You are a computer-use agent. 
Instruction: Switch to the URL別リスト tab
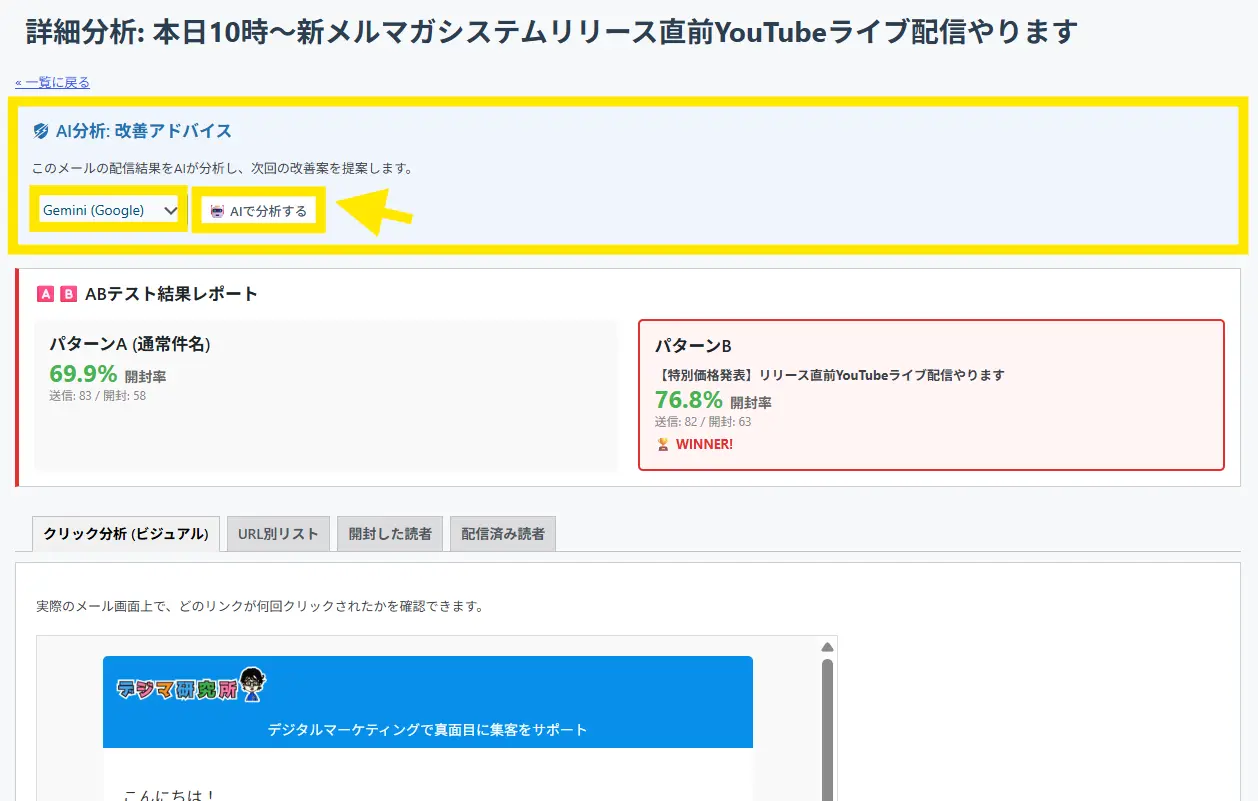278,534
